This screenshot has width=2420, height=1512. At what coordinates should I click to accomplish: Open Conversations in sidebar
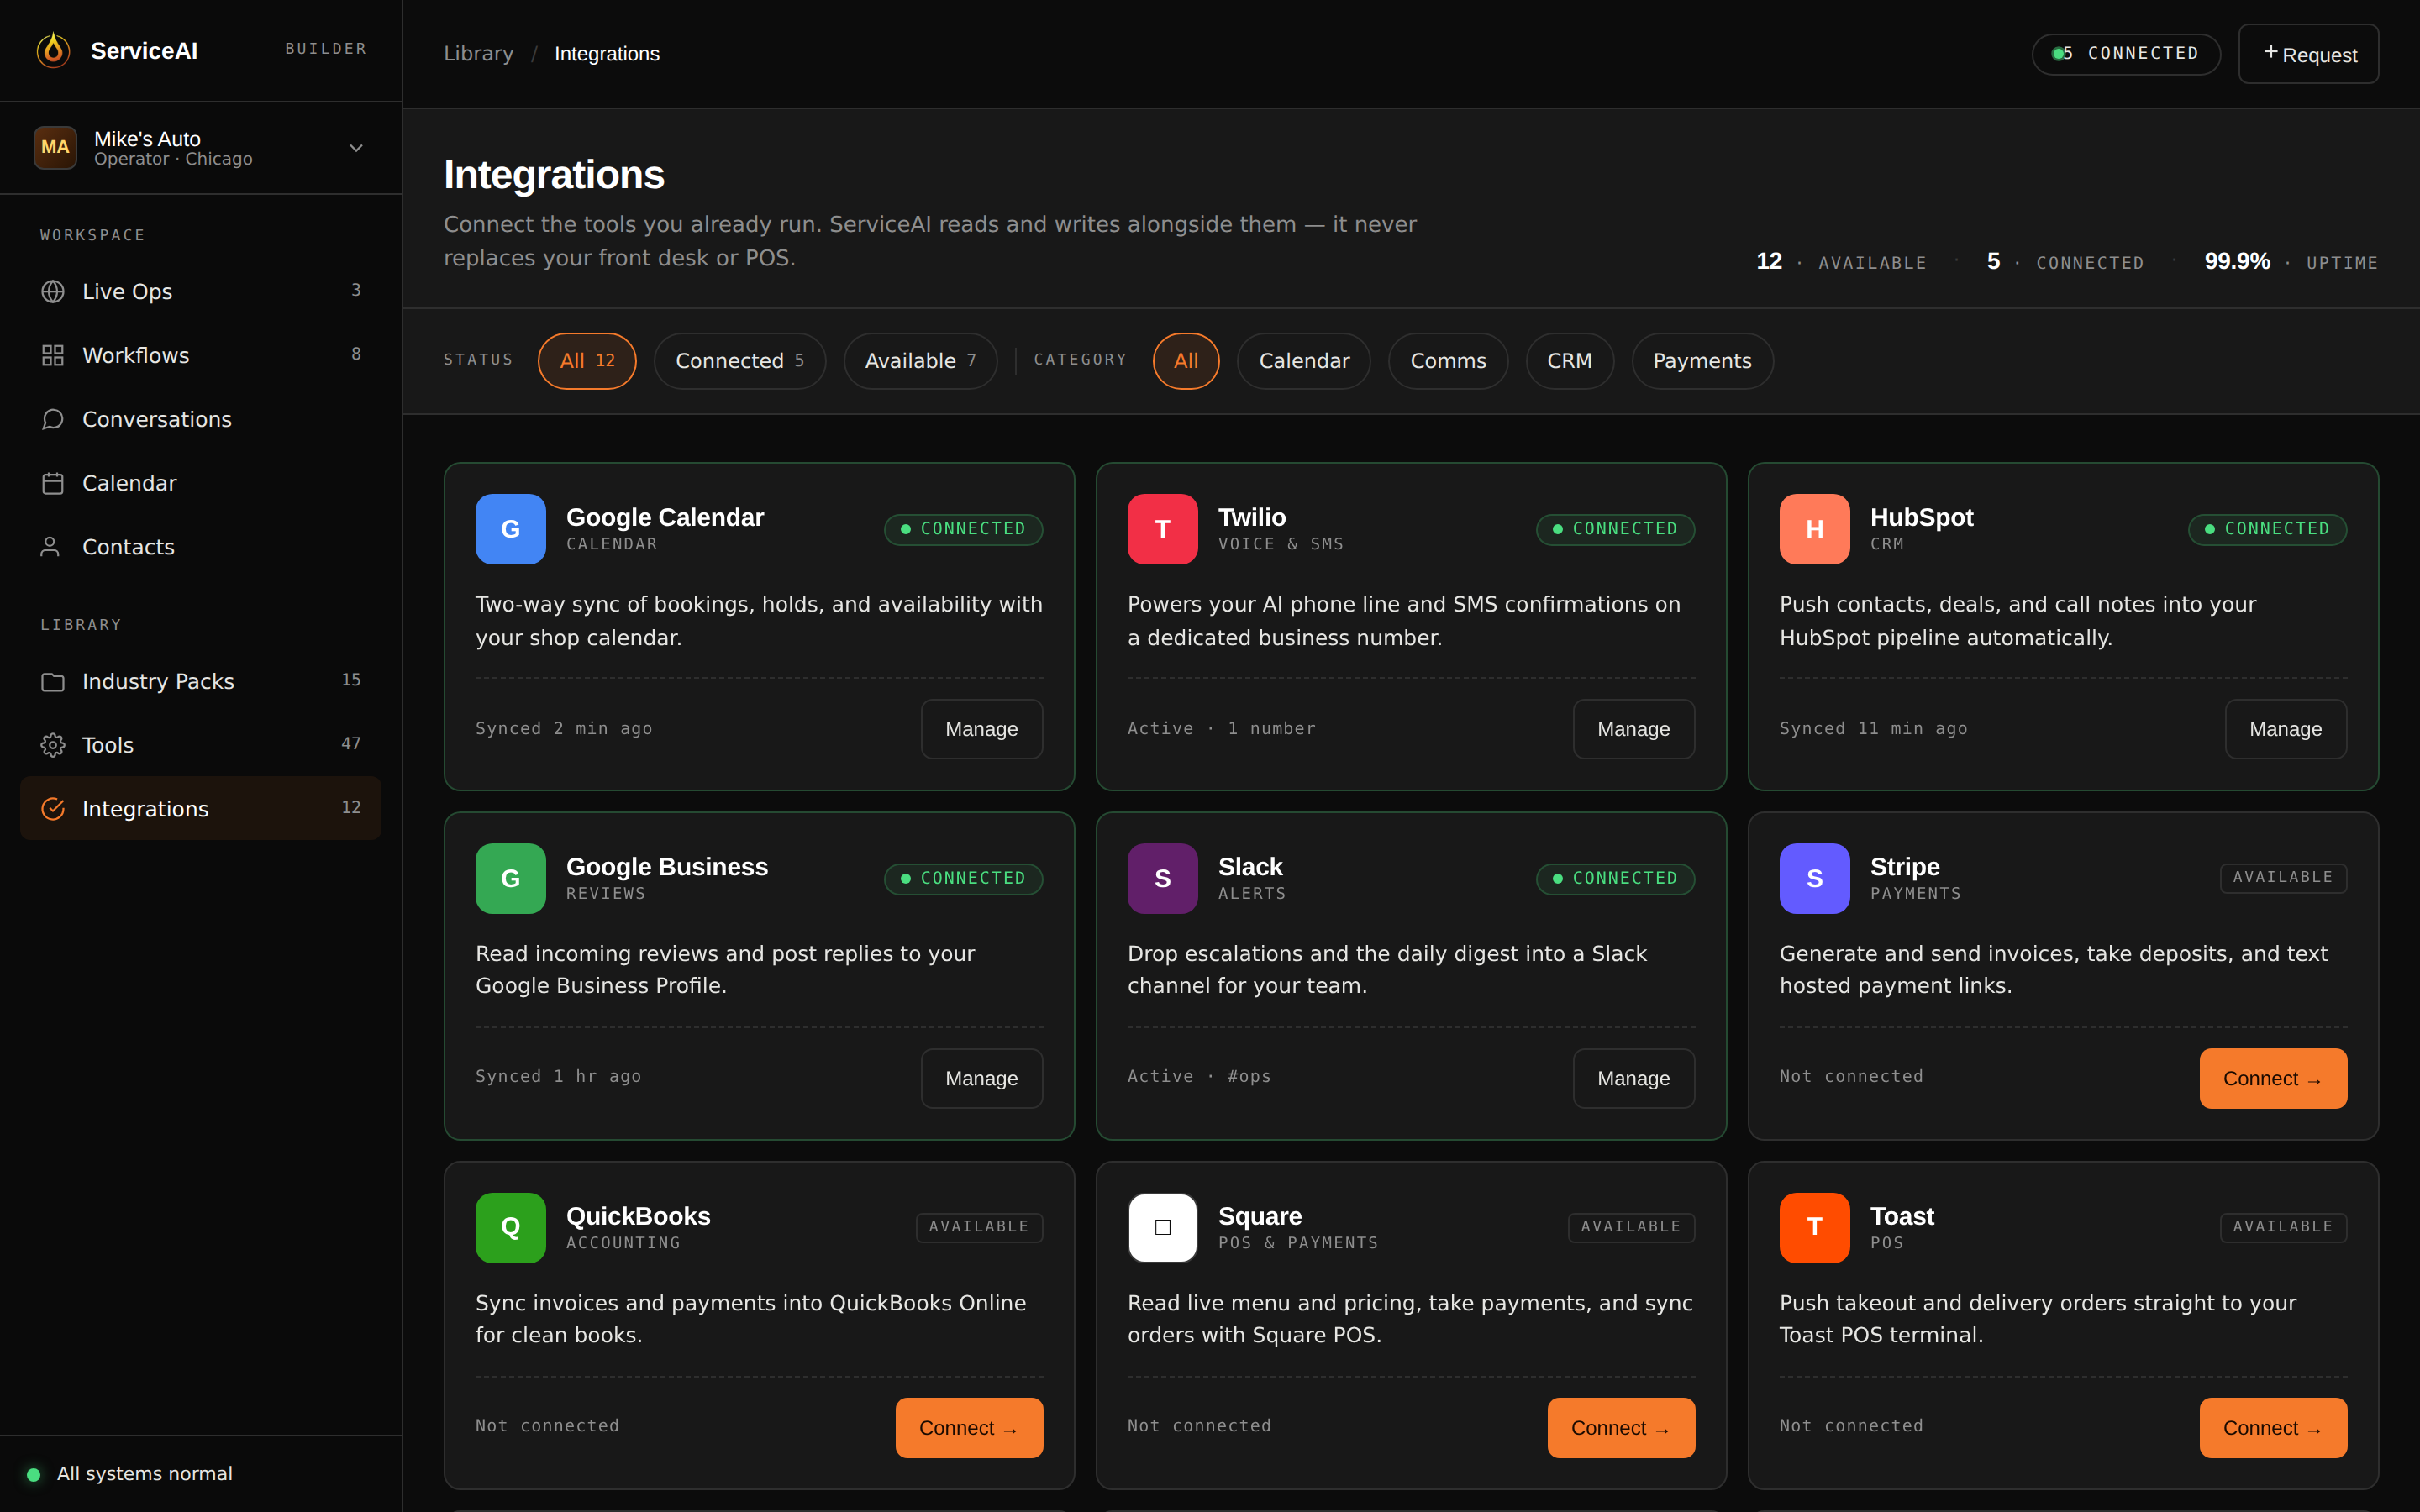pos(200,419)
